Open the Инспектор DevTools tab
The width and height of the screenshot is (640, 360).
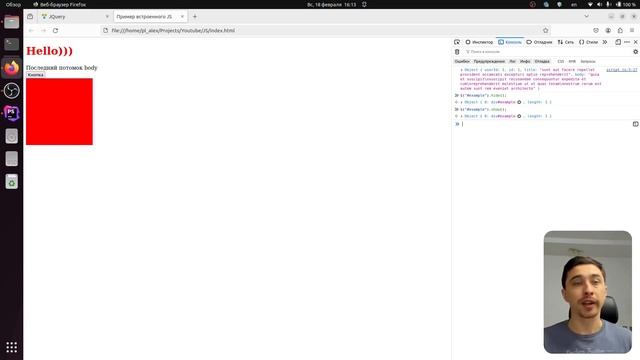479,42
